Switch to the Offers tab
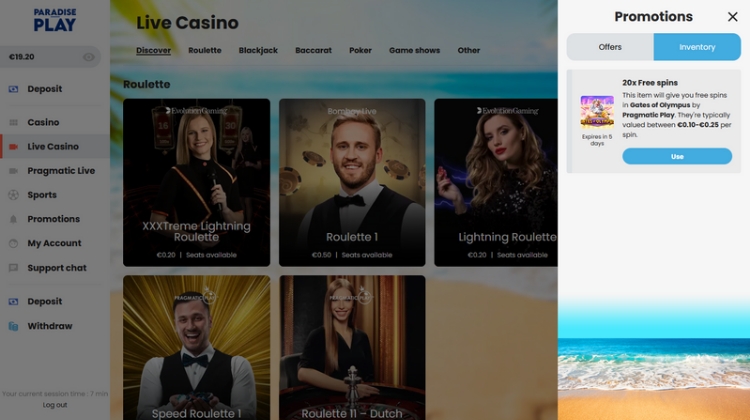Viewport: 750px width, 420px height. pyautogui.click(x=610, y=47)
